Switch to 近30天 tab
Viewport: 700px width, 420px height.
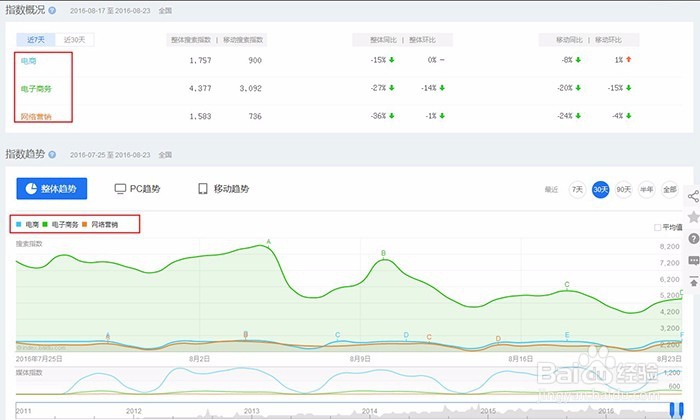pyautogui.click(x=75, y=40)
